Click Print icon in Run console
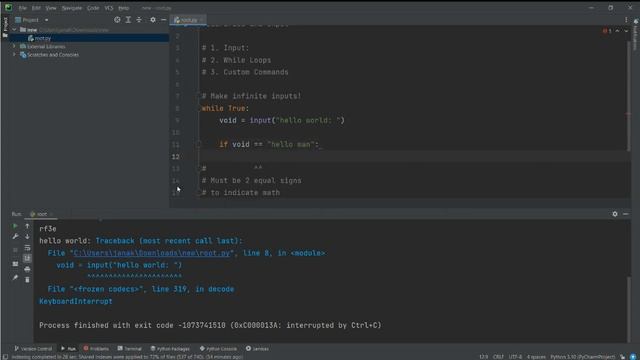The height and width of the screenshot is (360, 640). (x=27, y=269)
